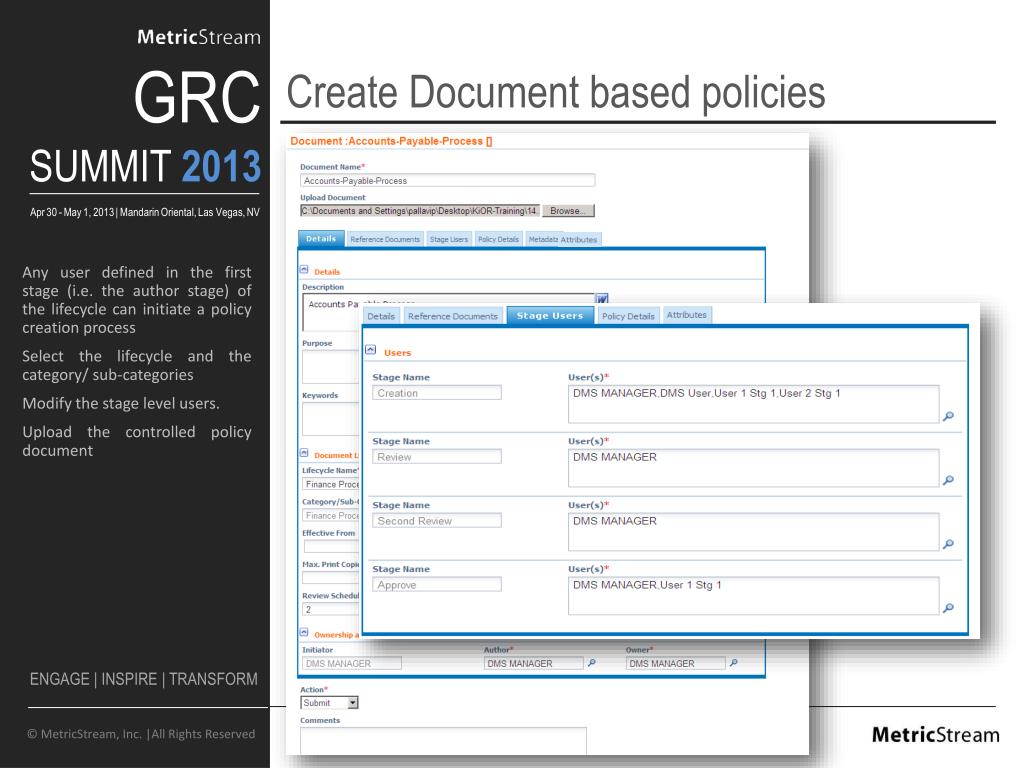The image size is (1024, 768).
Task: Open user lookup for the Creation stage
Action: [948, 416]
